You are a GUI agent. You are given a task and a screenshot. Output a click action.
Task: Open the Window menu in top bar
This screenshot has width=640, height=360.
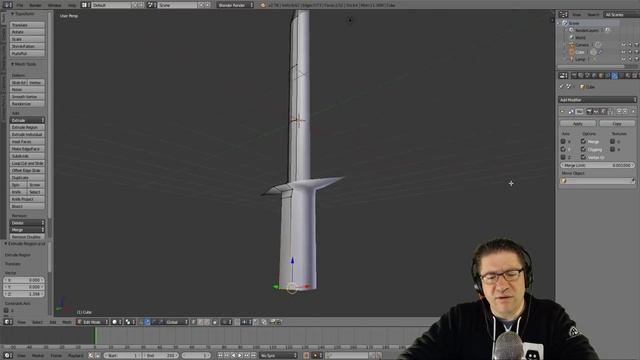coord(54,5)
